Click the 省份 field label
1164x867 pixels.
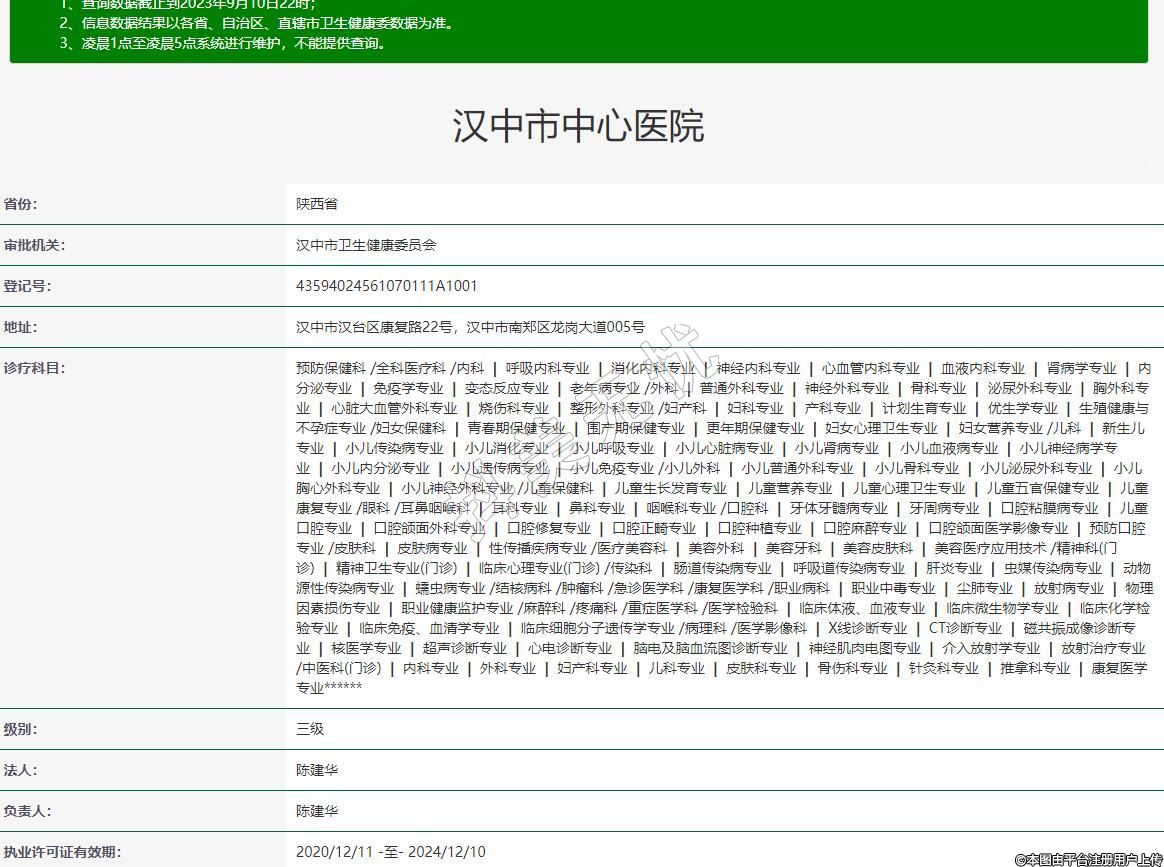[20, 204]
